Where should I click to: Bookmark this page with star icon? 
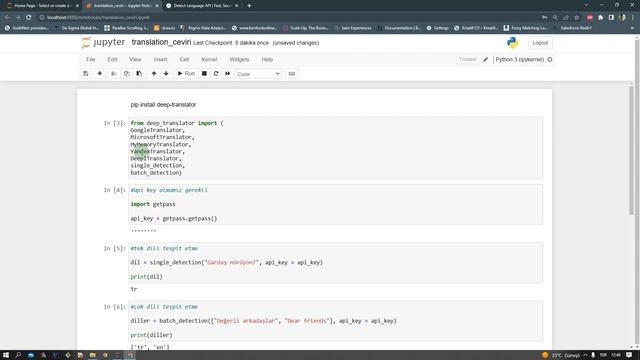tap(576, 18)
